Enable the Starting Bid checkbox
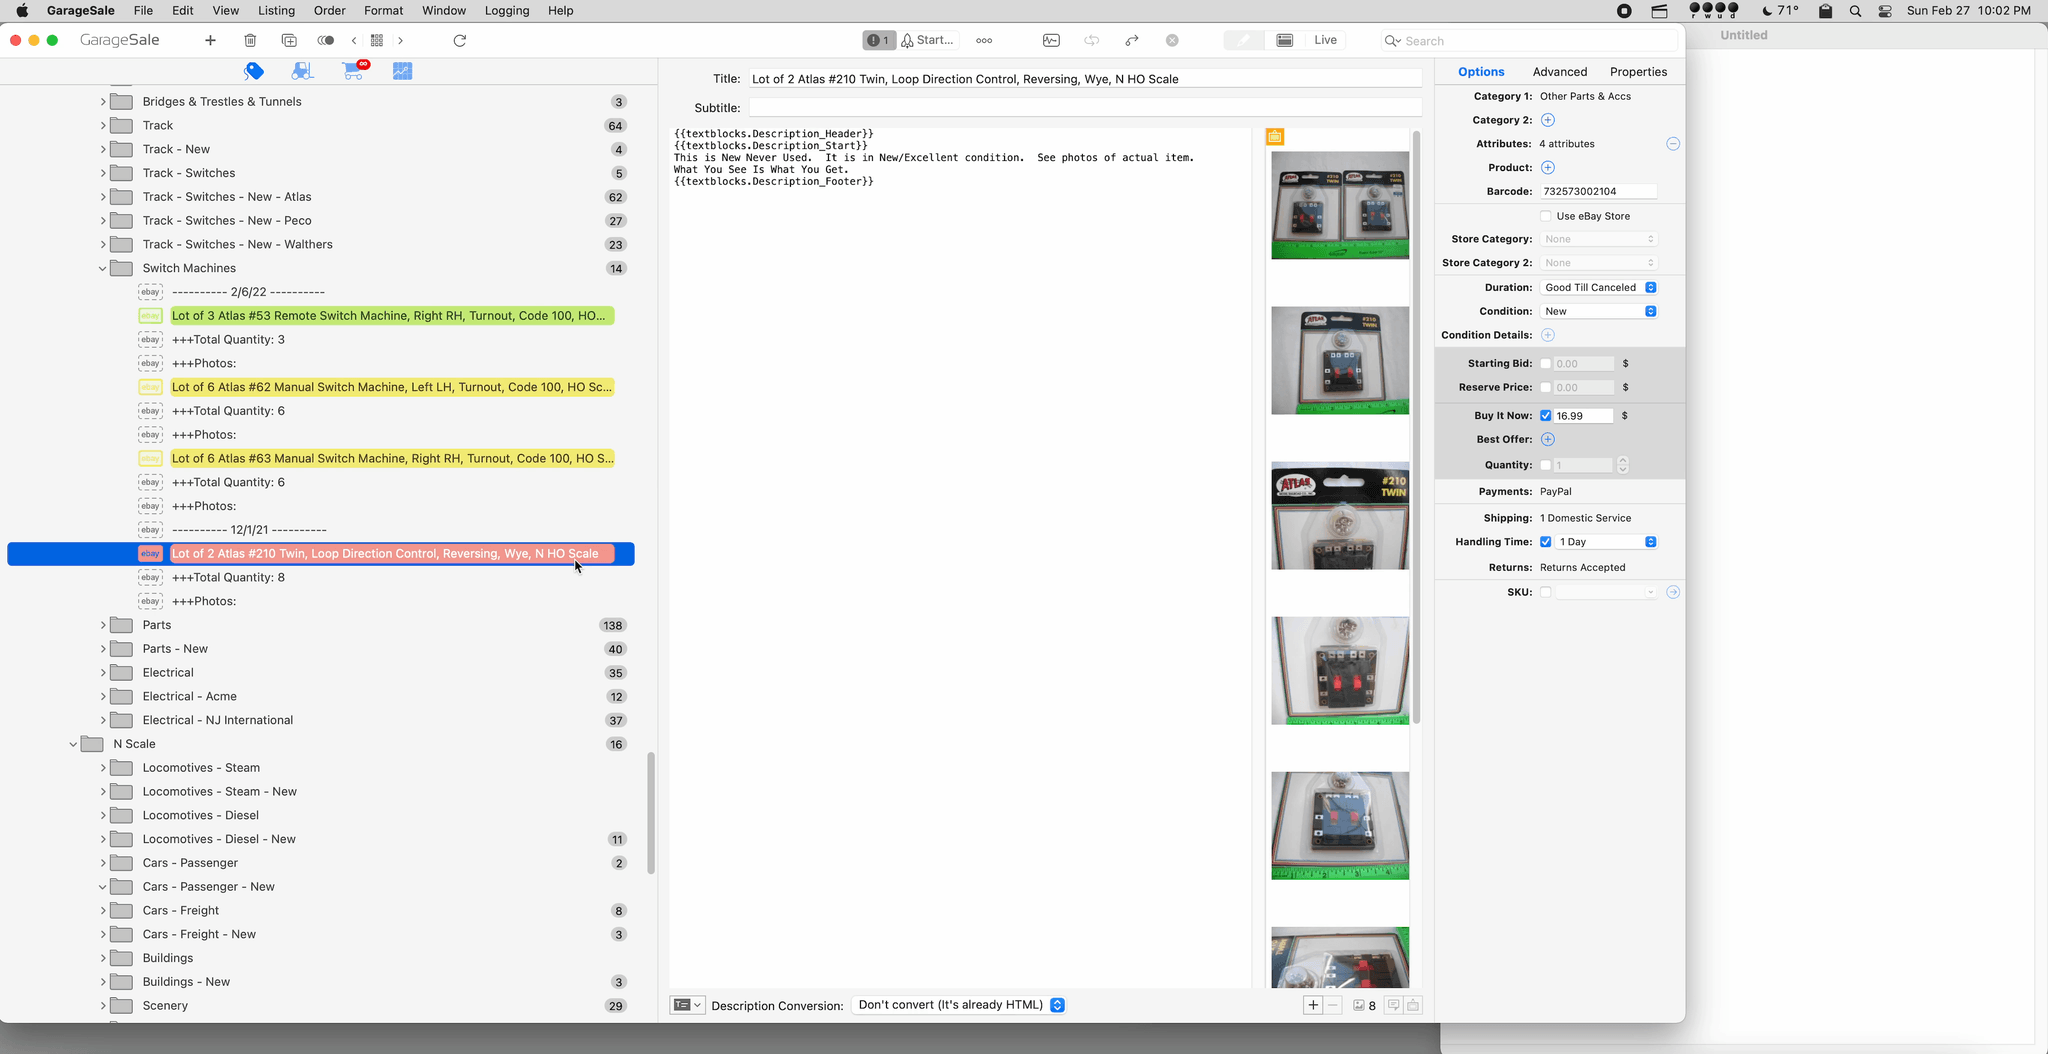The height and width of the screenshot is (1054, 2048). (1546, 364)
